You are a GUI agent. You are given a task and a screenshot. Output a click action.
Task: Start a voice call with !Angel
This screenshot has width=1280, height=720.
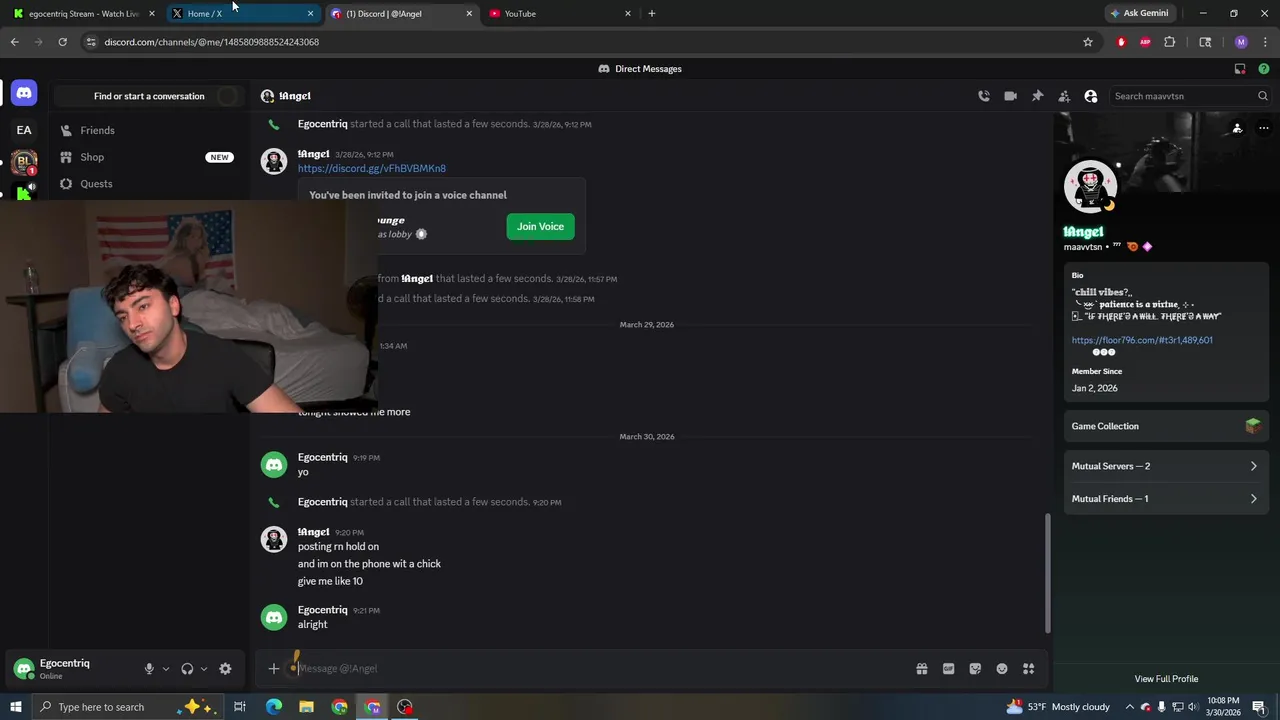point(984,96)
